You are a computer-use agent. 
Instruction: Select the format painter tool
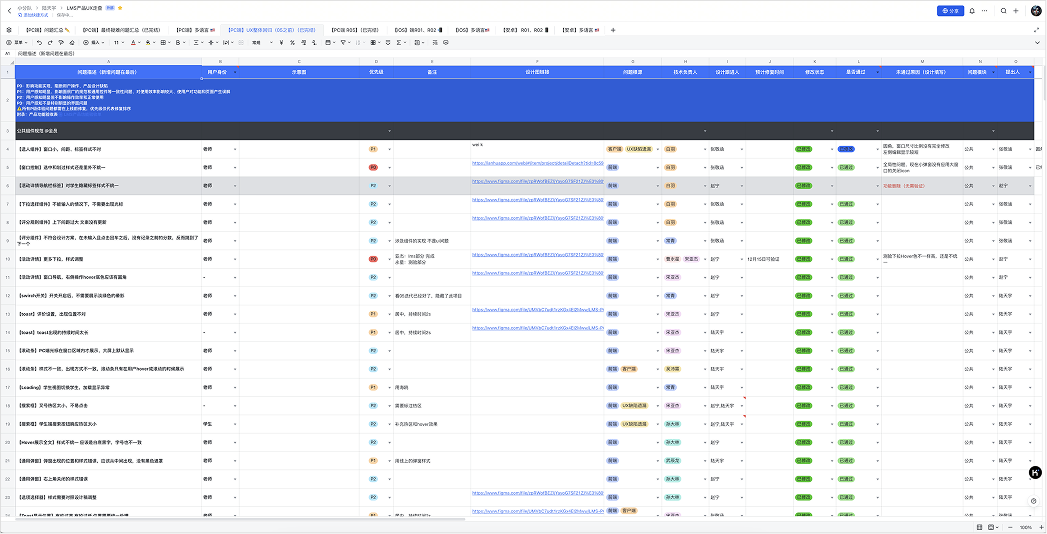(61, 42)
